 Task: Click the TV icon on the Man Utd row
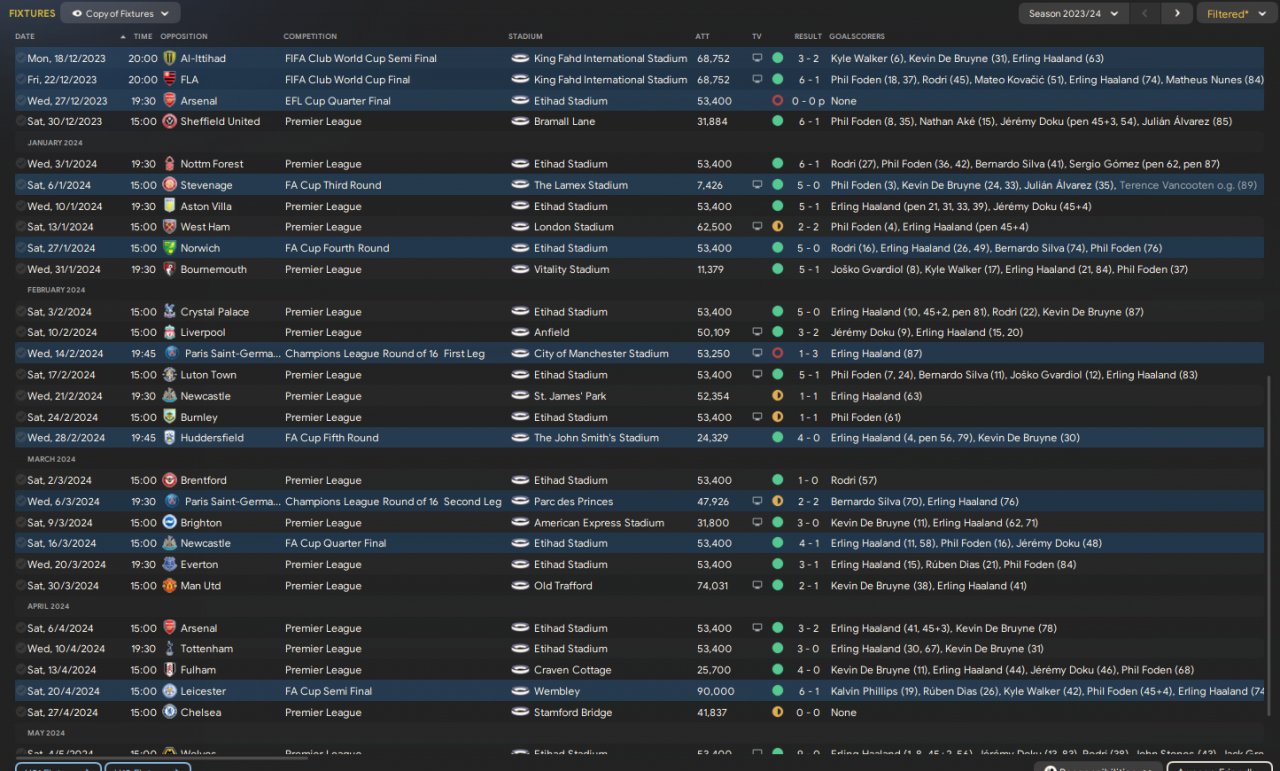[x=757, y=586]
